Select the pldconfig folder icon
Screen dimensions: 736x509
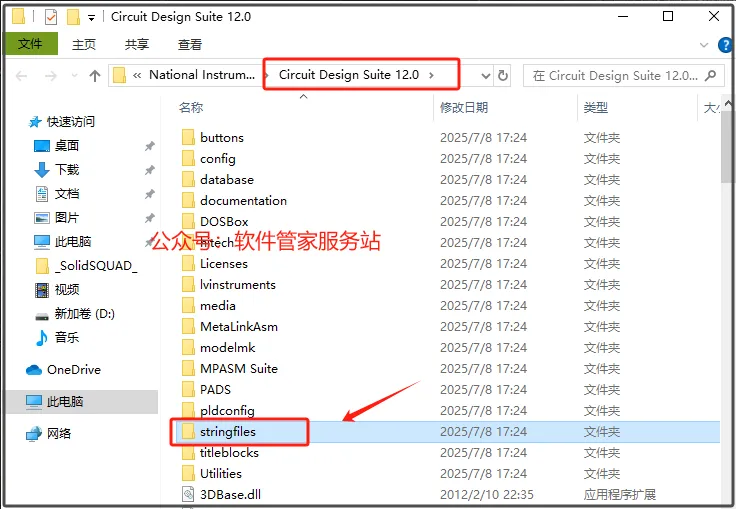[x=188, y=410]
